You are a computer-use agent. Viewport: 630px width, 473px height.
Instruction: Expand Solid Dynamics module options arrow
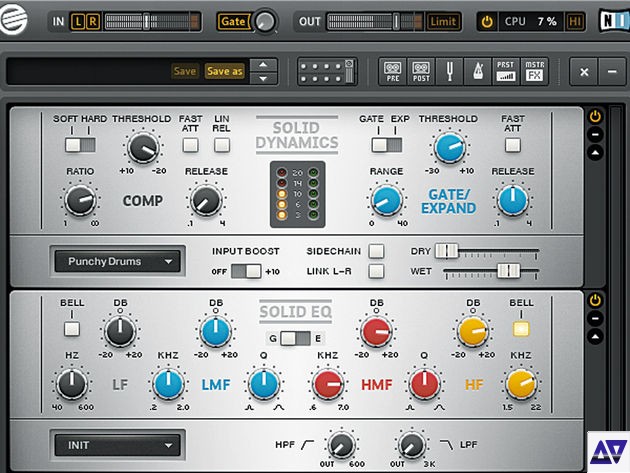pyautogui.click(x=595, y=152)
